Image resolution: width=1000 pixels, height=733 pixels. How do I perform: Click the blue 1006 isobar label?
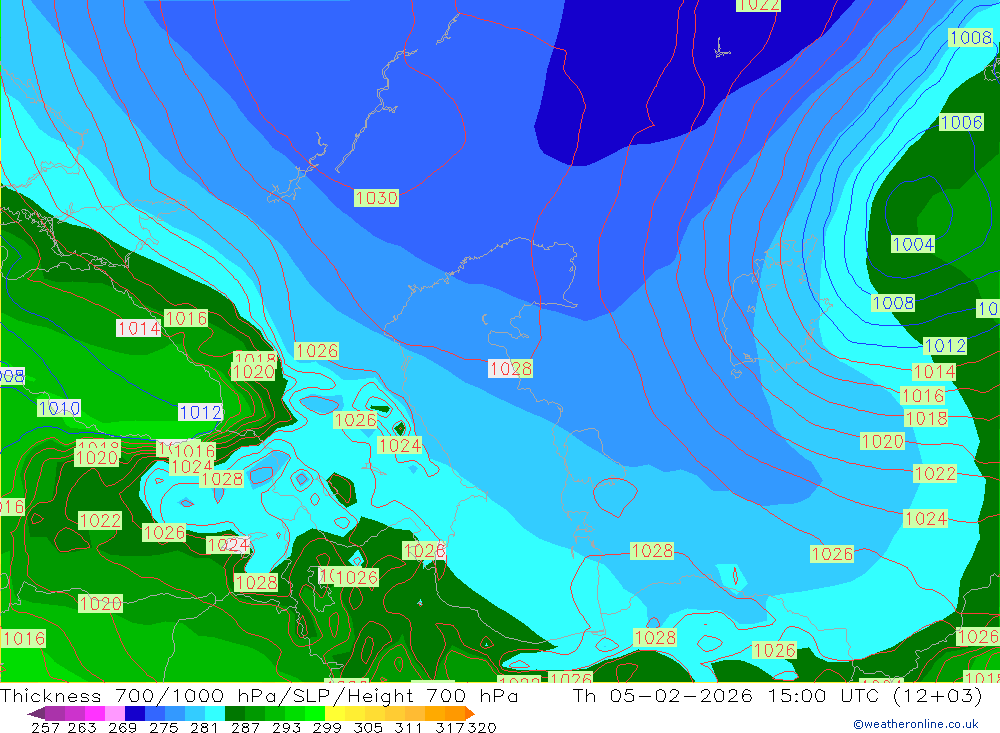pos(961,122)
